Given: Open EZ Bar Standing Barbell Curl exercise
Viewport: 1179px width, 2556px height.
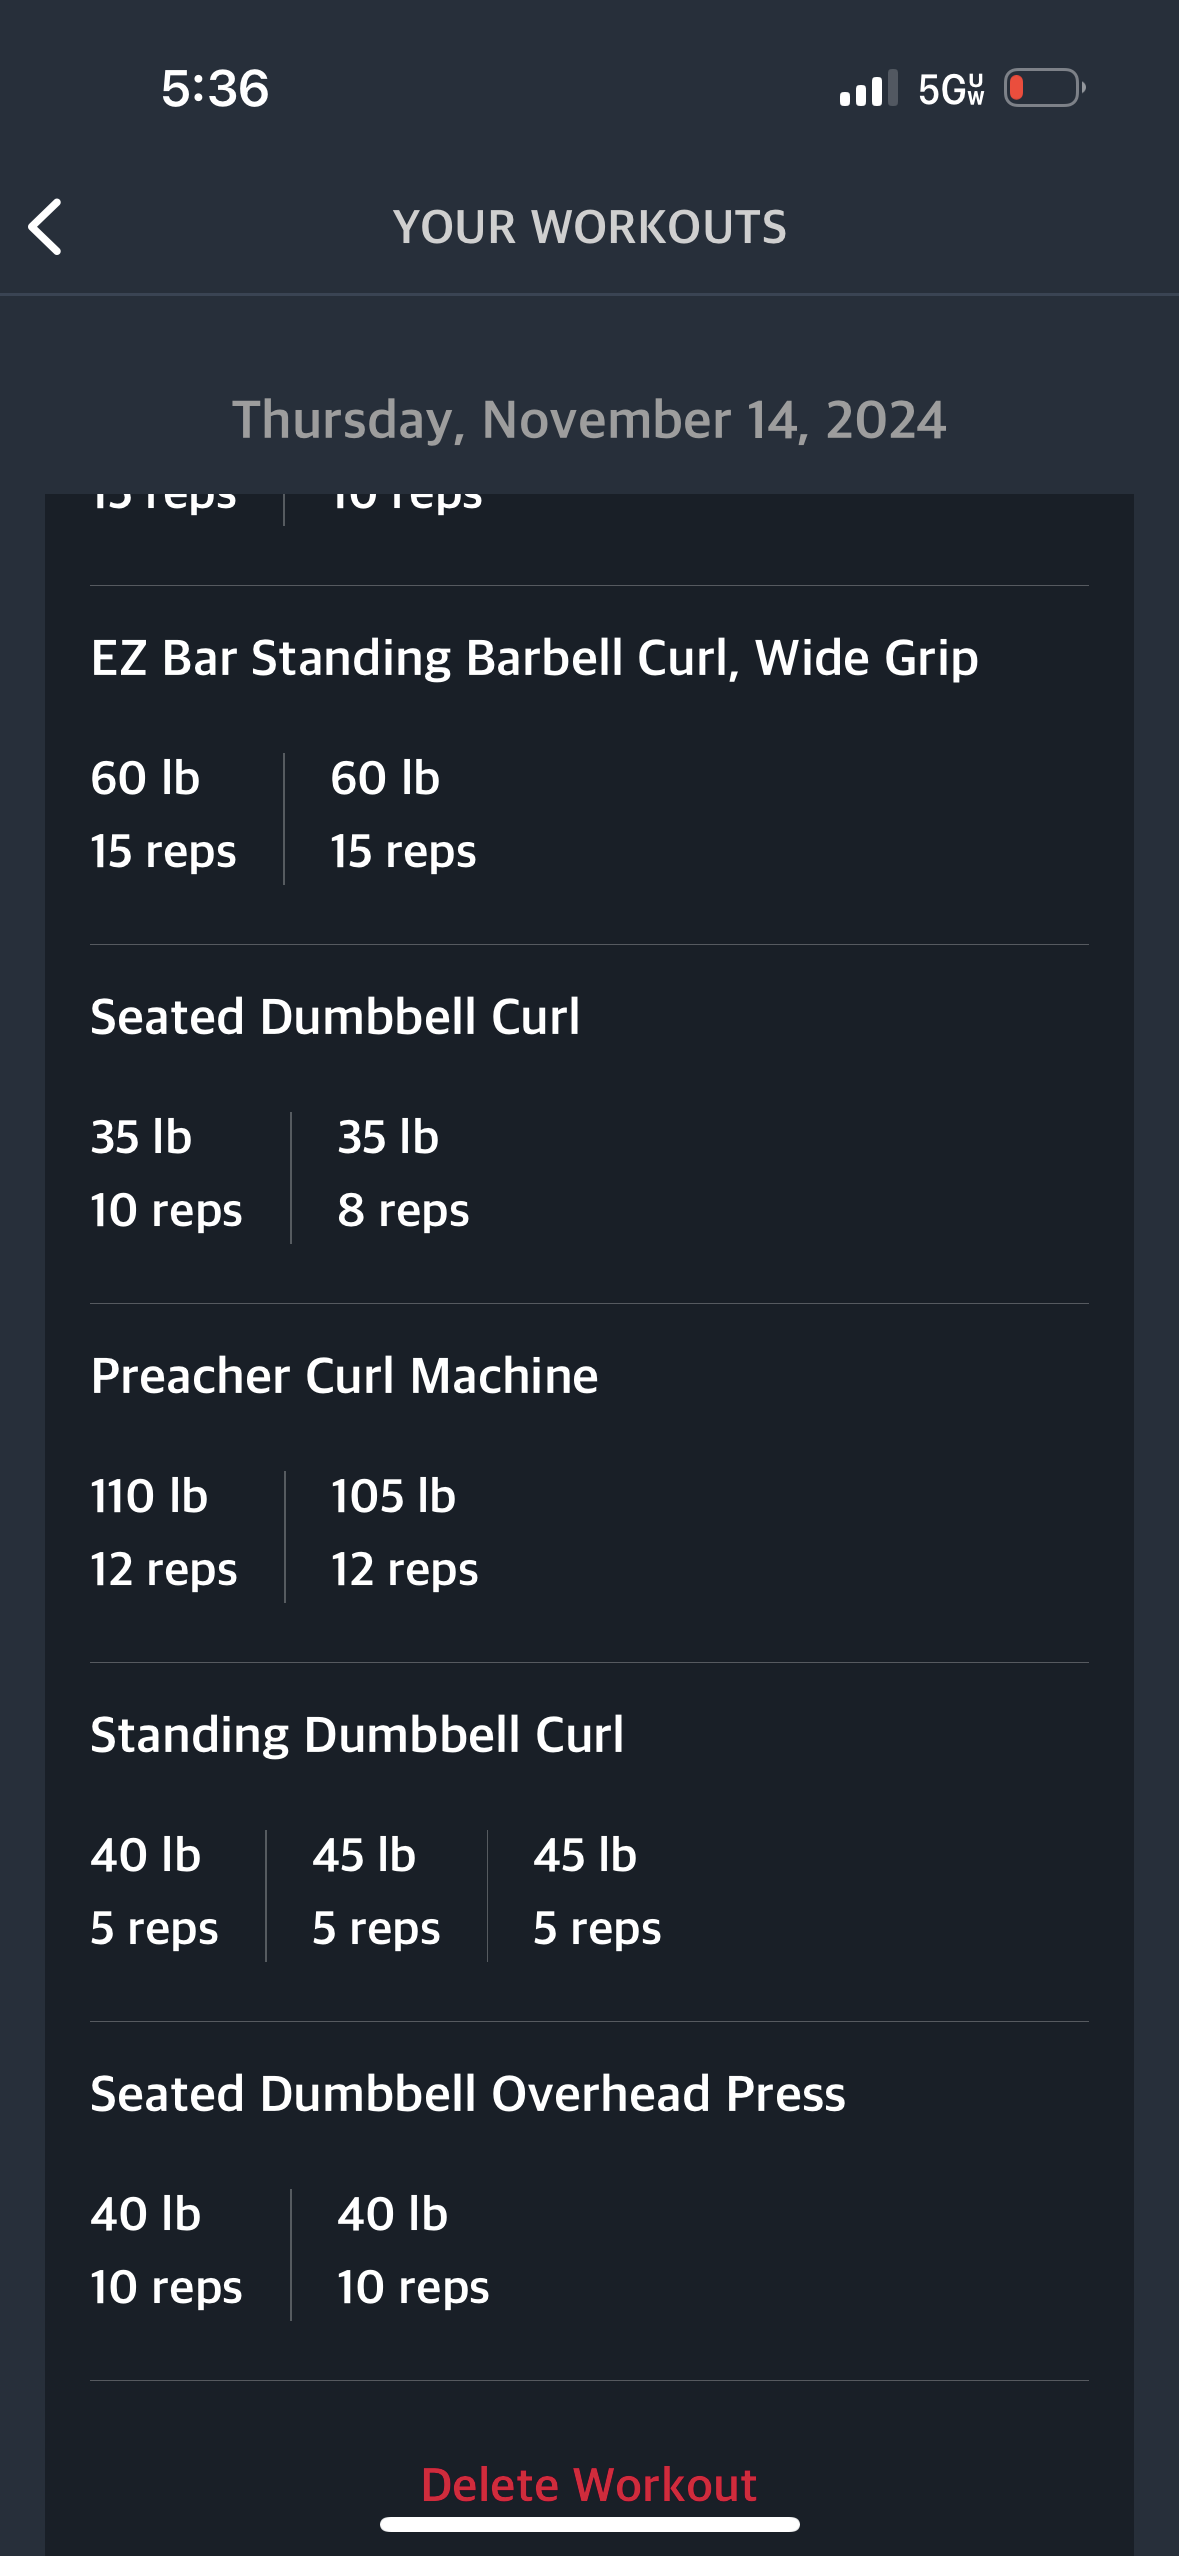Looking at the screenshot, I should tap(534, 658).
